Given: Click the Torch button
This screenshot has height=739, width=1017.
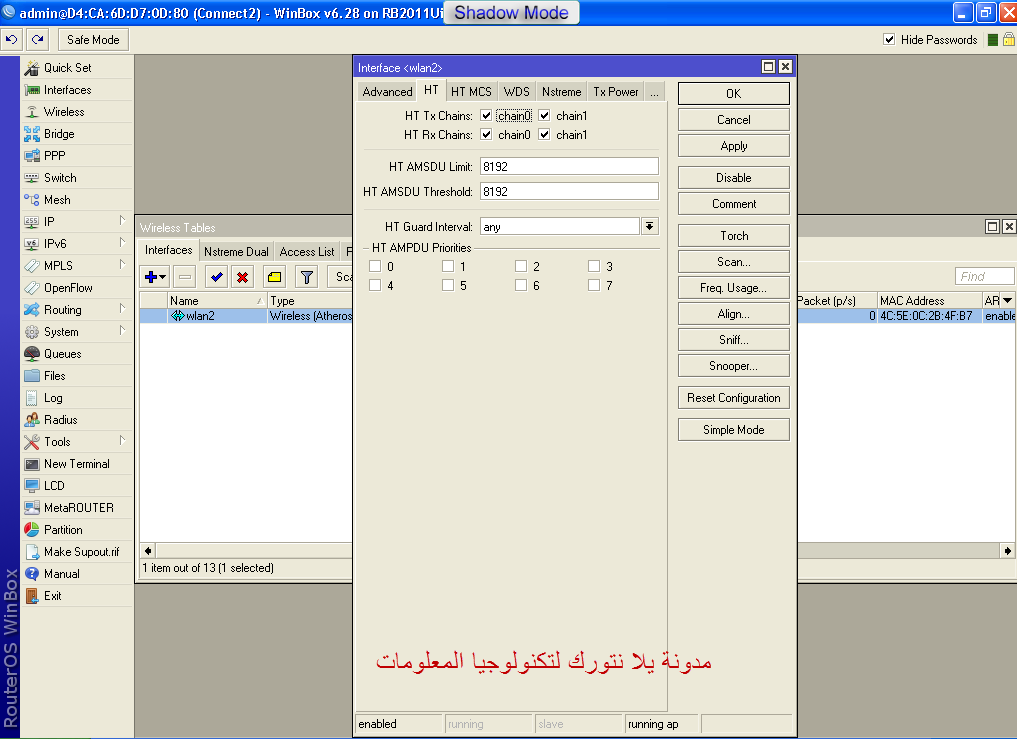Looking at the screenshot, I should pyautogui.click(x=734, y=236).
